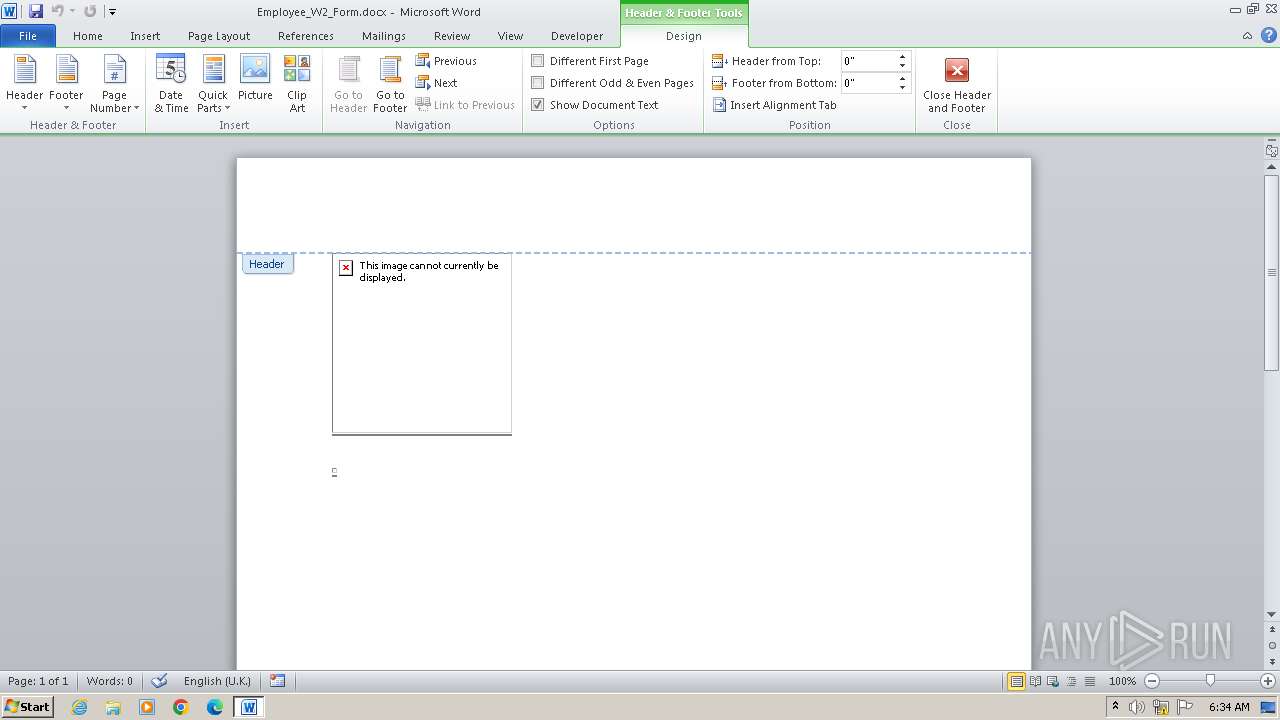Switch to the Home tab
This screenshot has width=1280, height=720.
[x=88, y=36]
